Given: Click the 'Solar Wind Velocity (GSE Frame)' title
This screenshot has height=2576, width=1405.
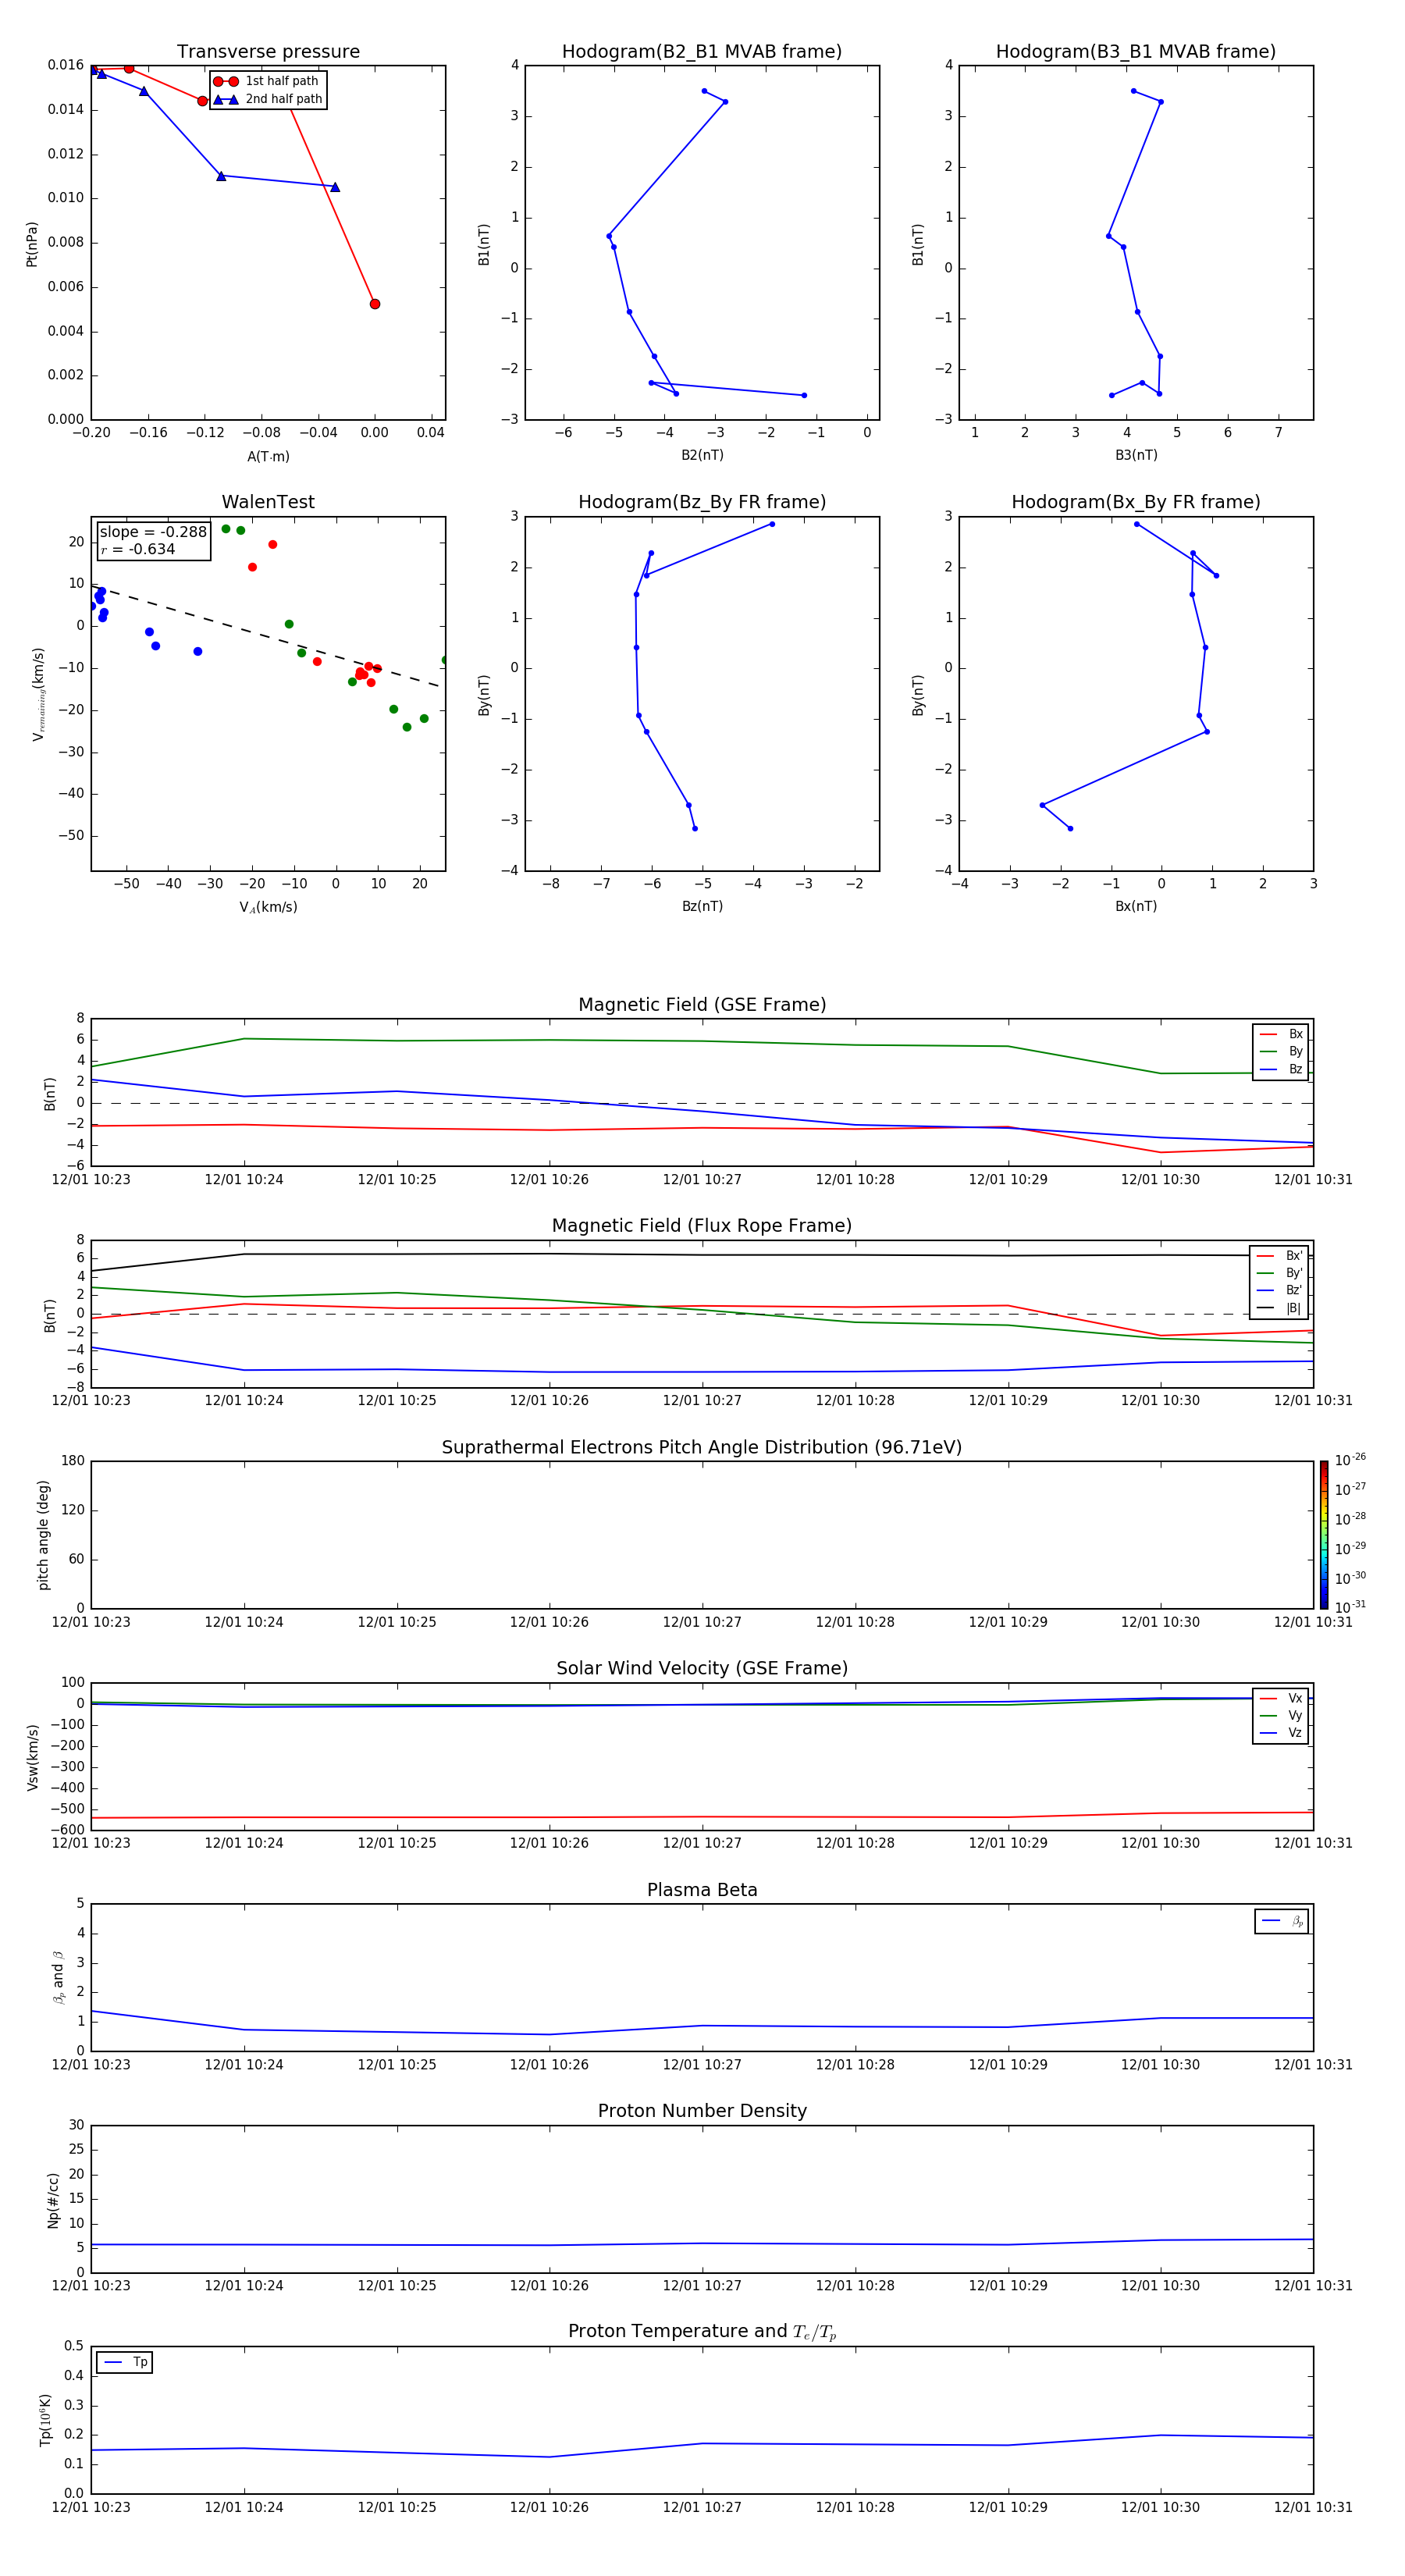Looking at the screenshot, I should pyautogui.click(x=702, y=1669).
